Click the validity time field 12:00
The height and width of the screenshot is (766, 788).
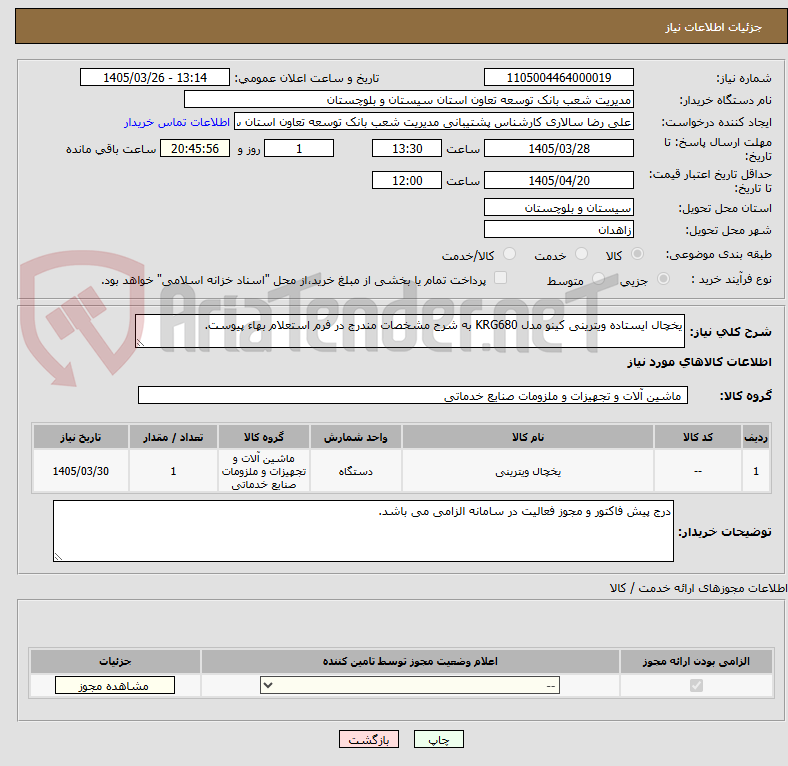[407, 180]
